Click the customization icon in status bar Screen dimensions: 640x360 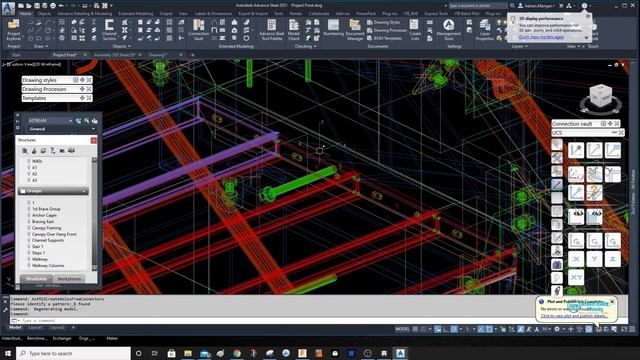632,329
